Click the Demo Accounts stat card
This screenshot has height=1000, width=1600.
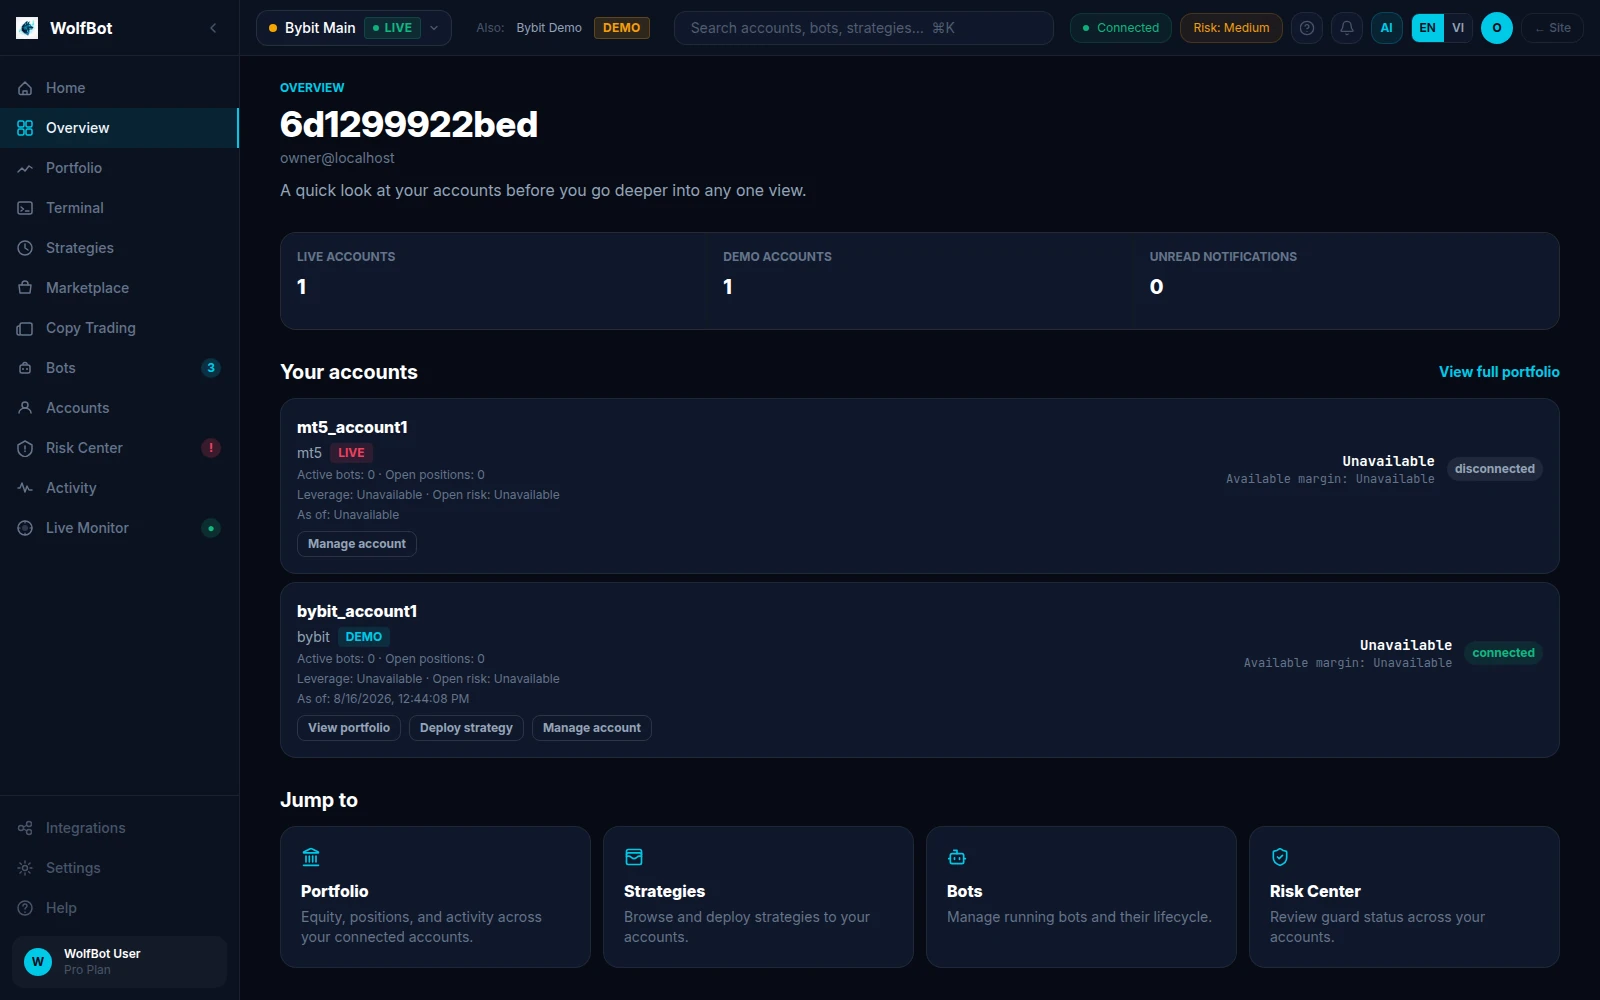point(920,281)
